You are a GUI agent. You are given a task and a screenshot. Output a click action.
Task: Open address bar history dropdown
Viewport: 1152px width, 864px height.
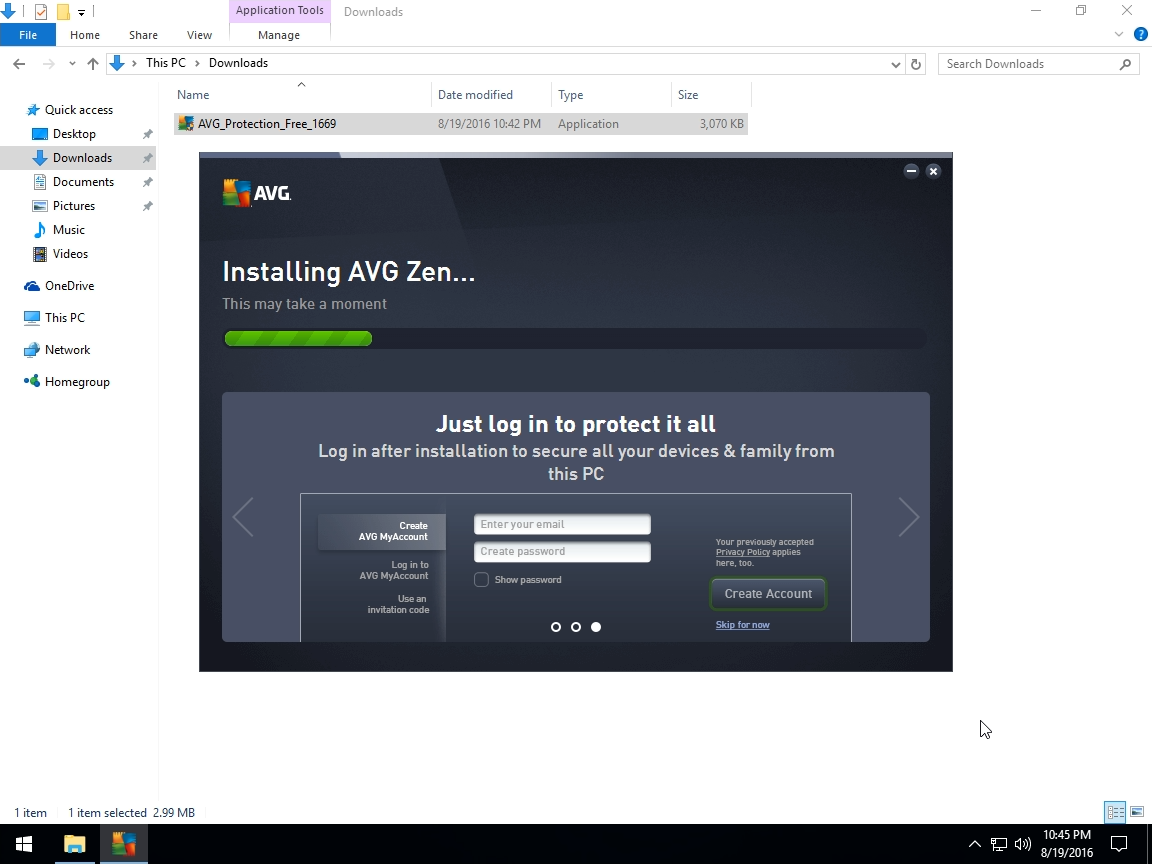coord(896,64)
